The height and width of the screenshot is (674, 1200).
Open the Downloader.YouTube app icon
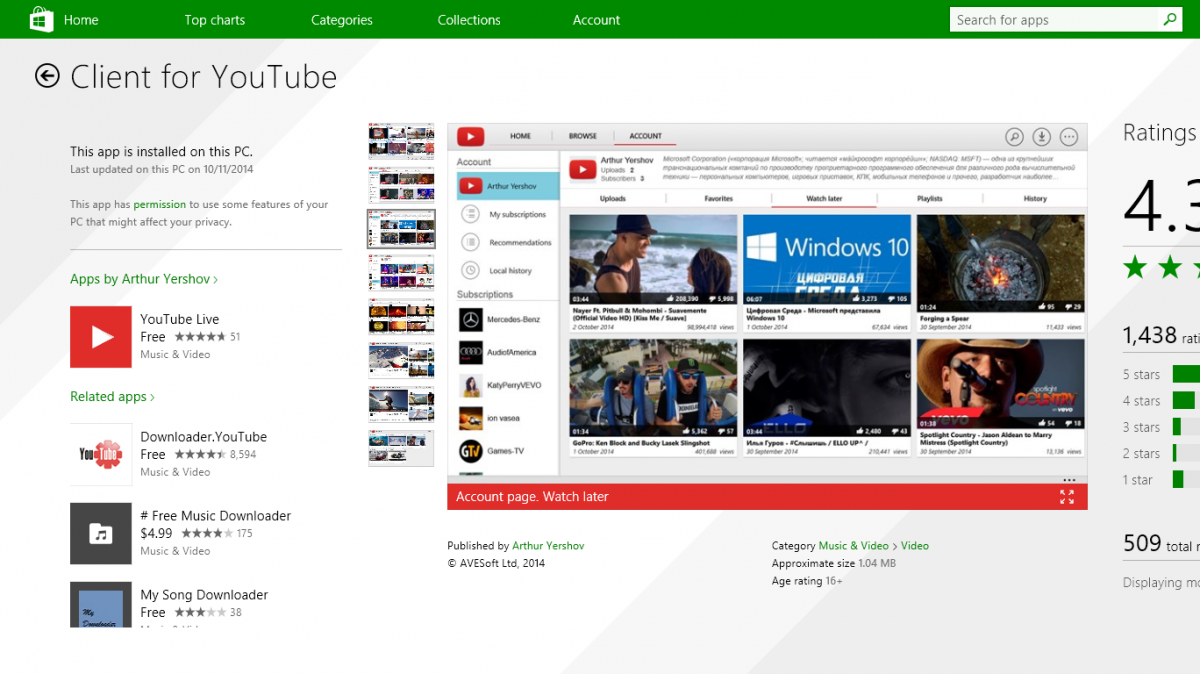(x=101, y=455)
